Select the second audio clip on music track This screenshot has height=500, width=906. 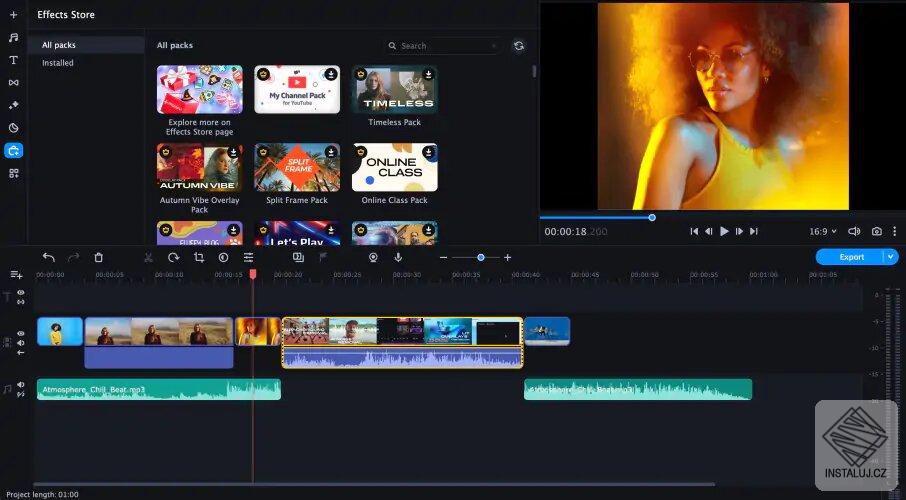tap(638, 390)
